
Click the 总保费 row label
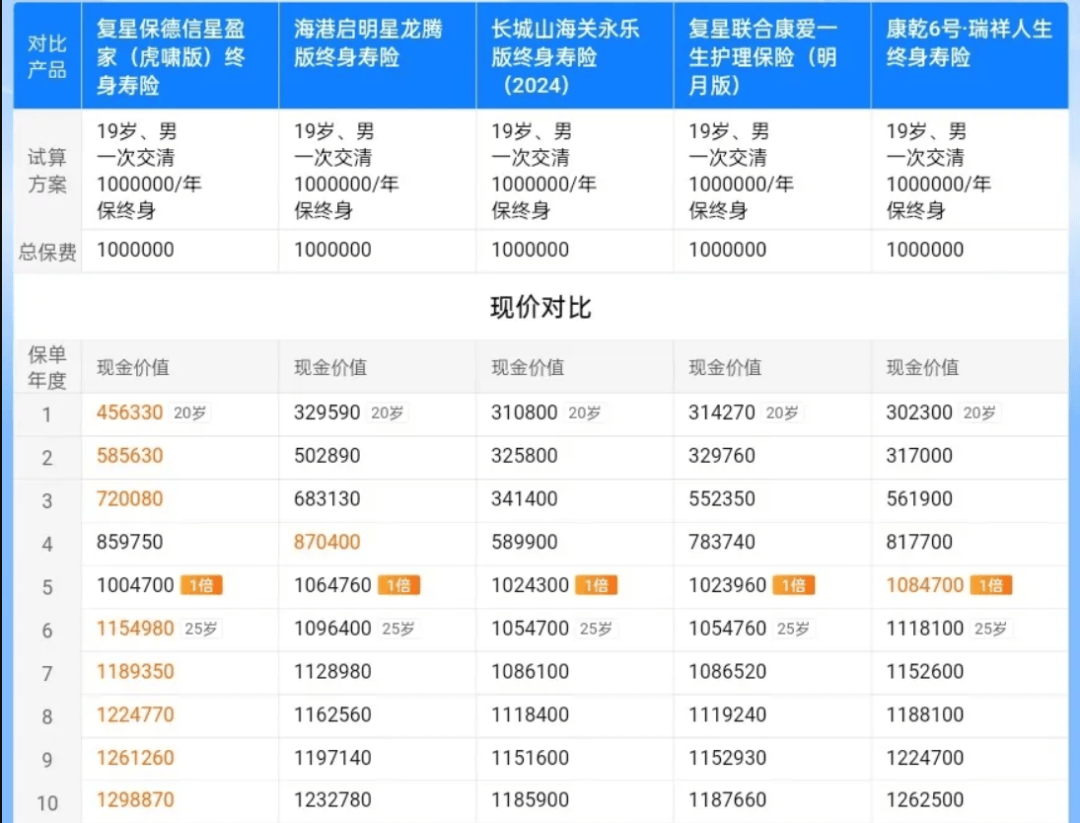click(x=47, y=251)
